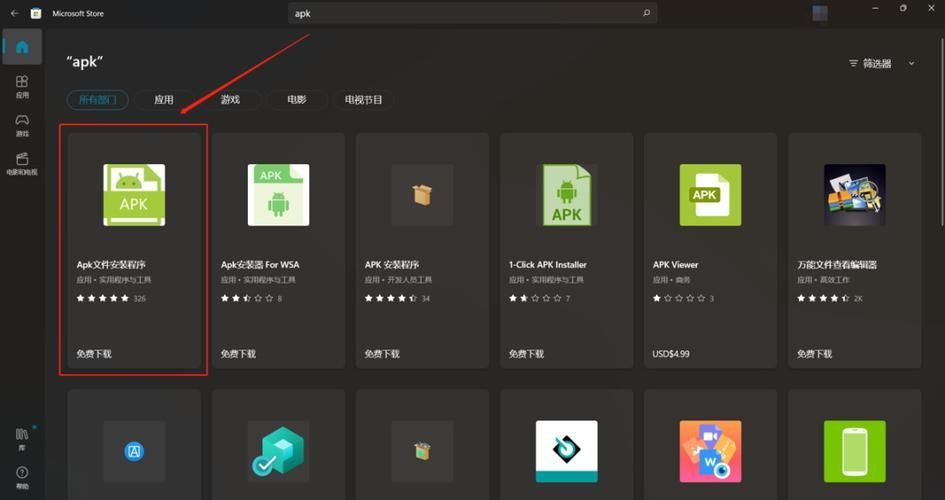Screen dimensions: 945x500
Task: Select the 游戏 filter tab
Action: tap(230, 99)
